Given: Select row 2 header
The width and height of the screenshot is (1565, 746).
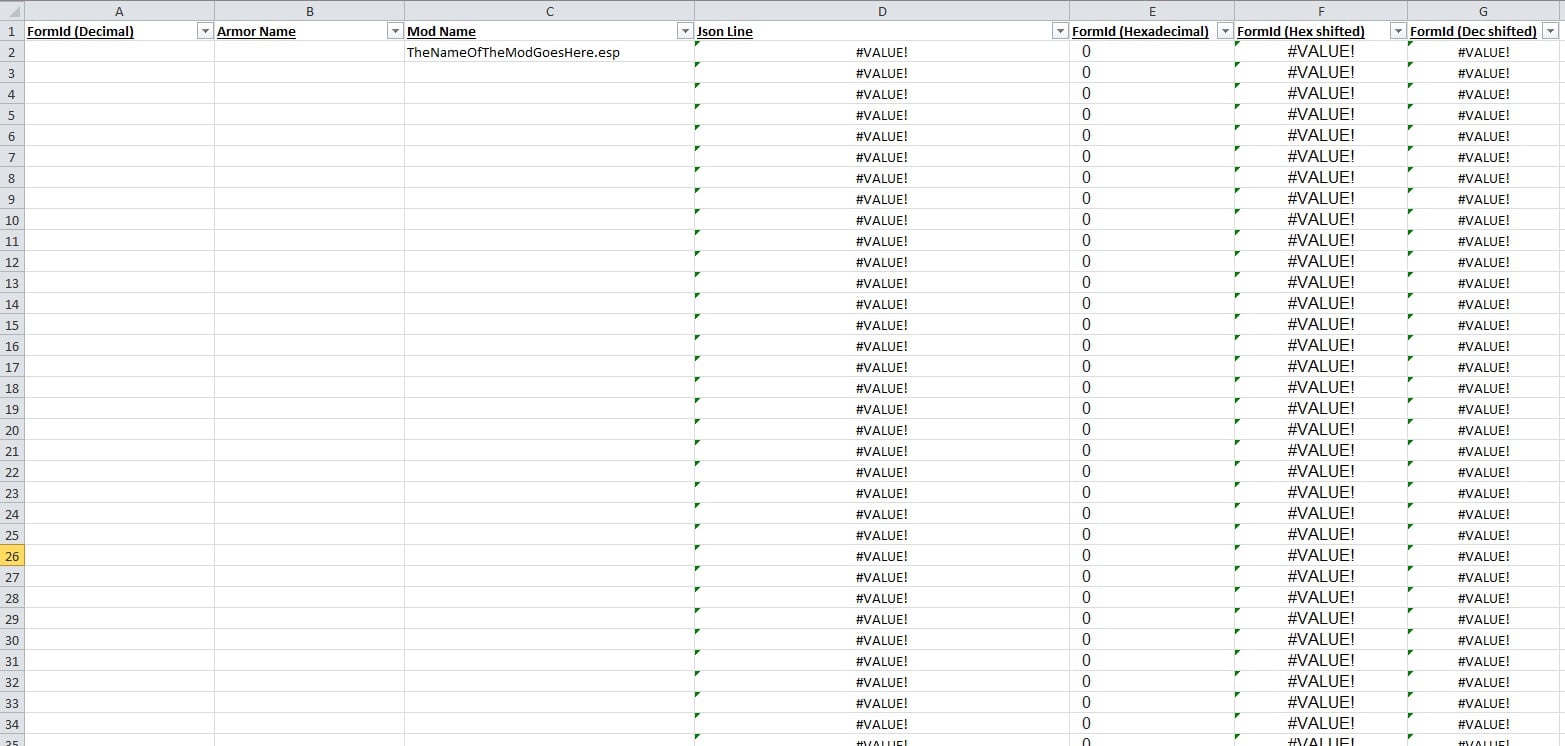Looking at the screenshot, I should click(x=12, y=52).
